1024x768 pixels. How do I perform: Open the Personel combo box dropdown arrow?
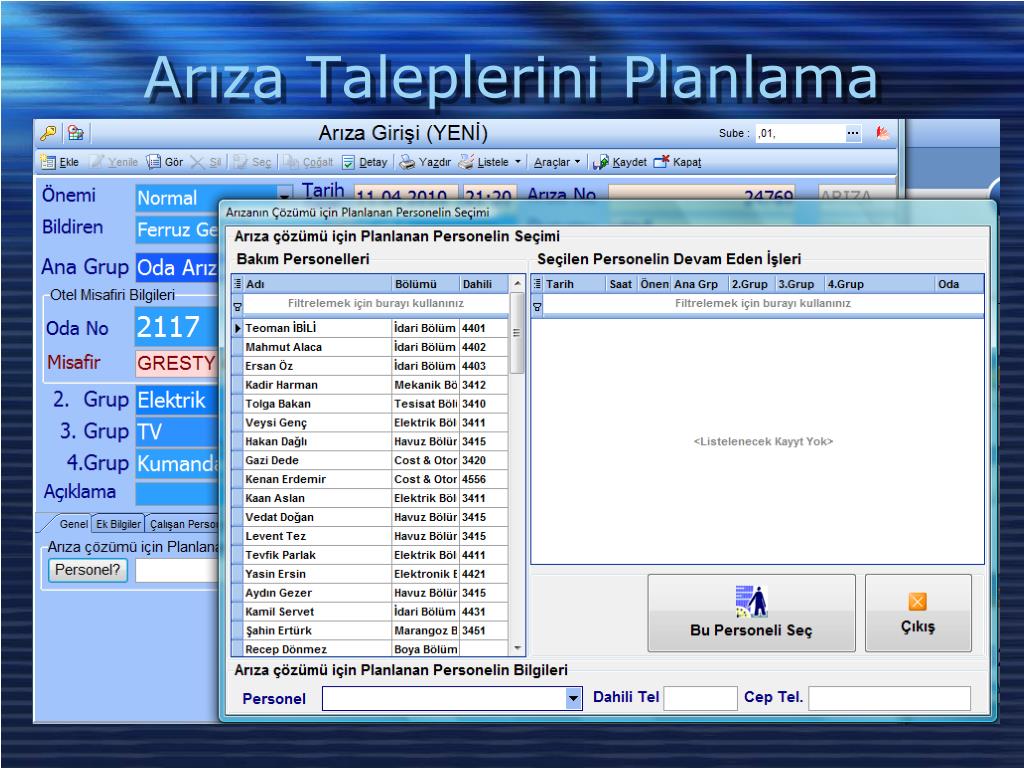[x=573, y=699]
